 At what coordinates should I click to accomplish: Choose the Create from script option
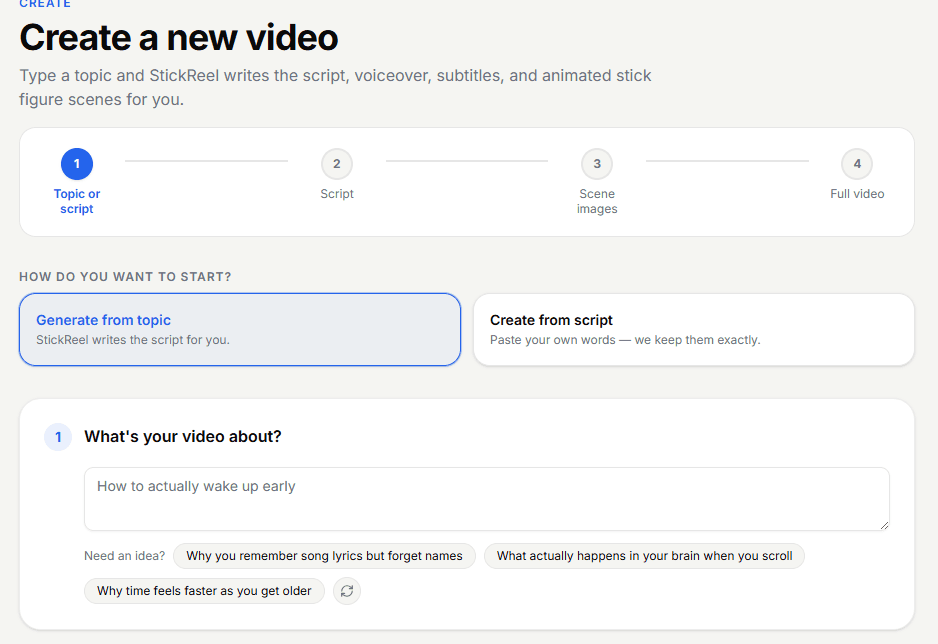click(694, 329)
